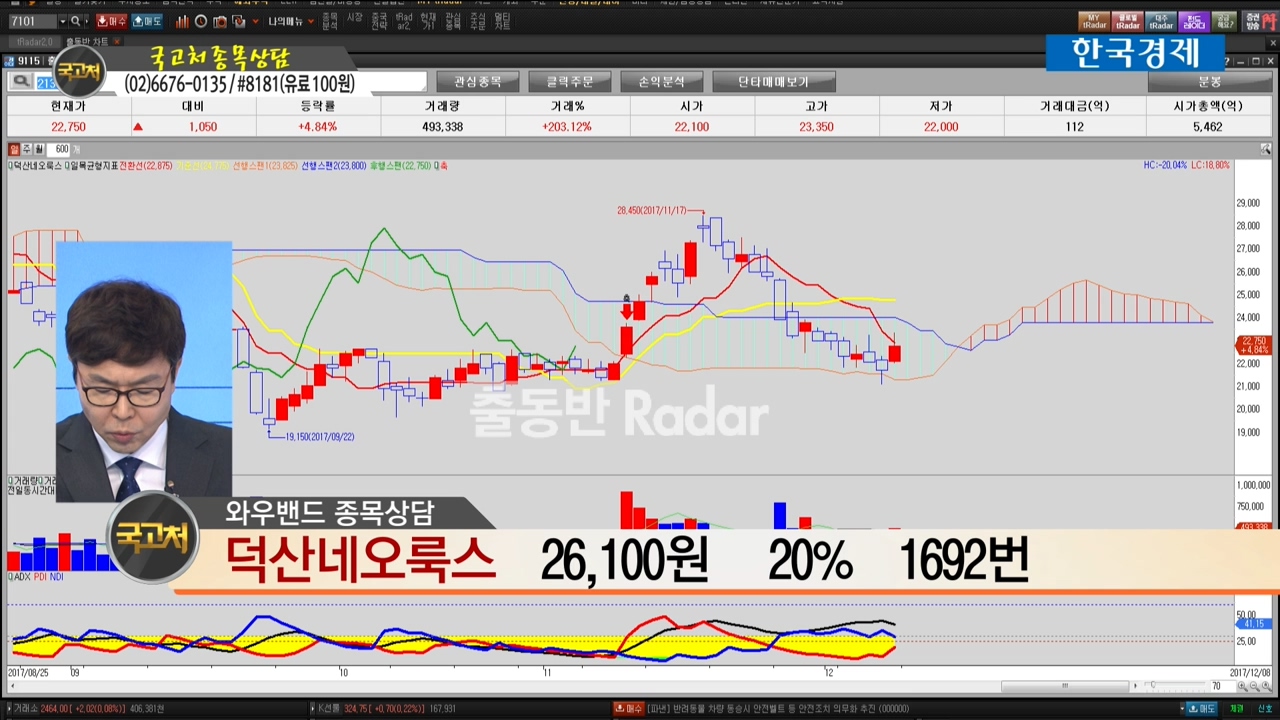
Task: Select the 일 daily period toggle
Action: click(x=14, y=149)
